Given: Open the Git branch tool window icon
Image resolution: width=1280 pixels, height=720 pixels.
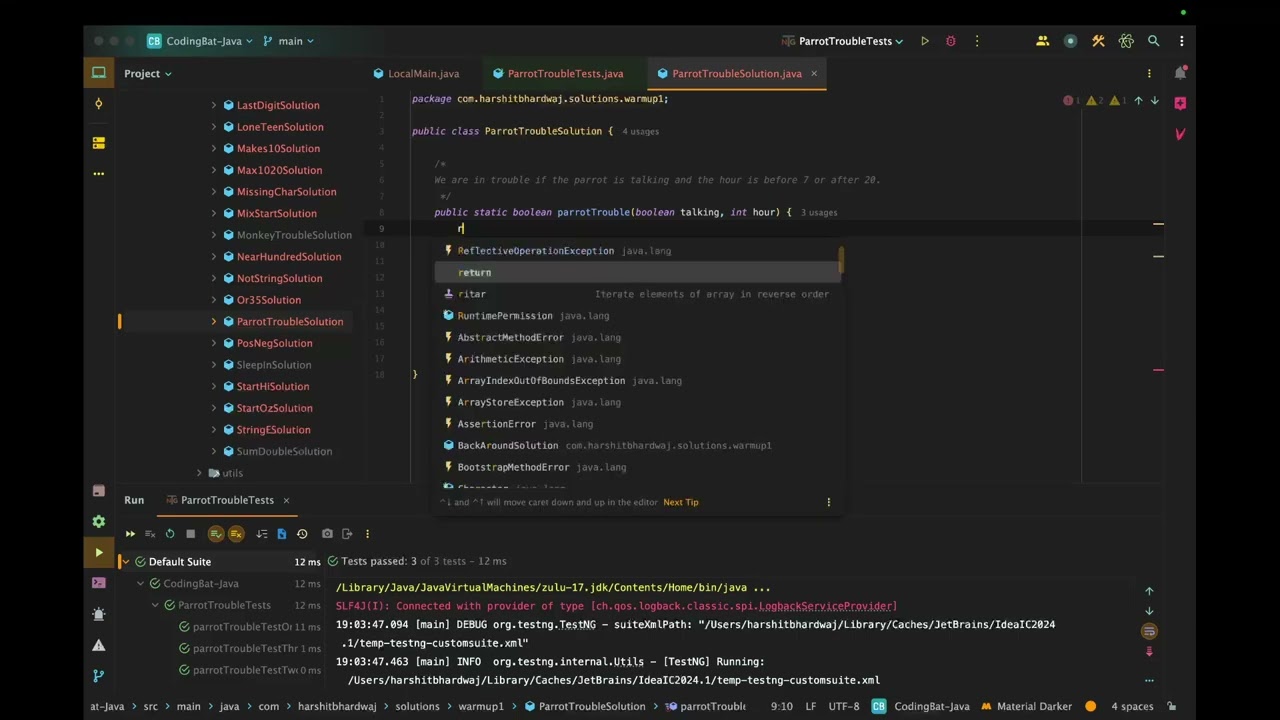Looking at the screenshot, I should point(99,676).
